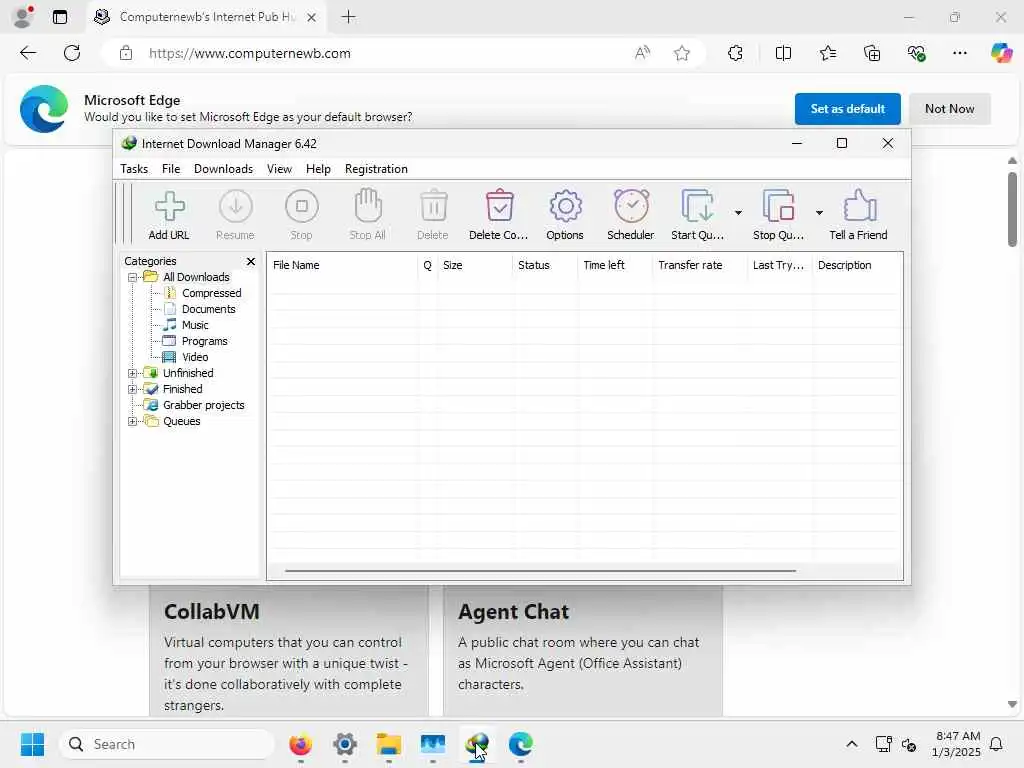Select the Documents category
Viewport: 1024px width, 768px height.
click(208, 309)
